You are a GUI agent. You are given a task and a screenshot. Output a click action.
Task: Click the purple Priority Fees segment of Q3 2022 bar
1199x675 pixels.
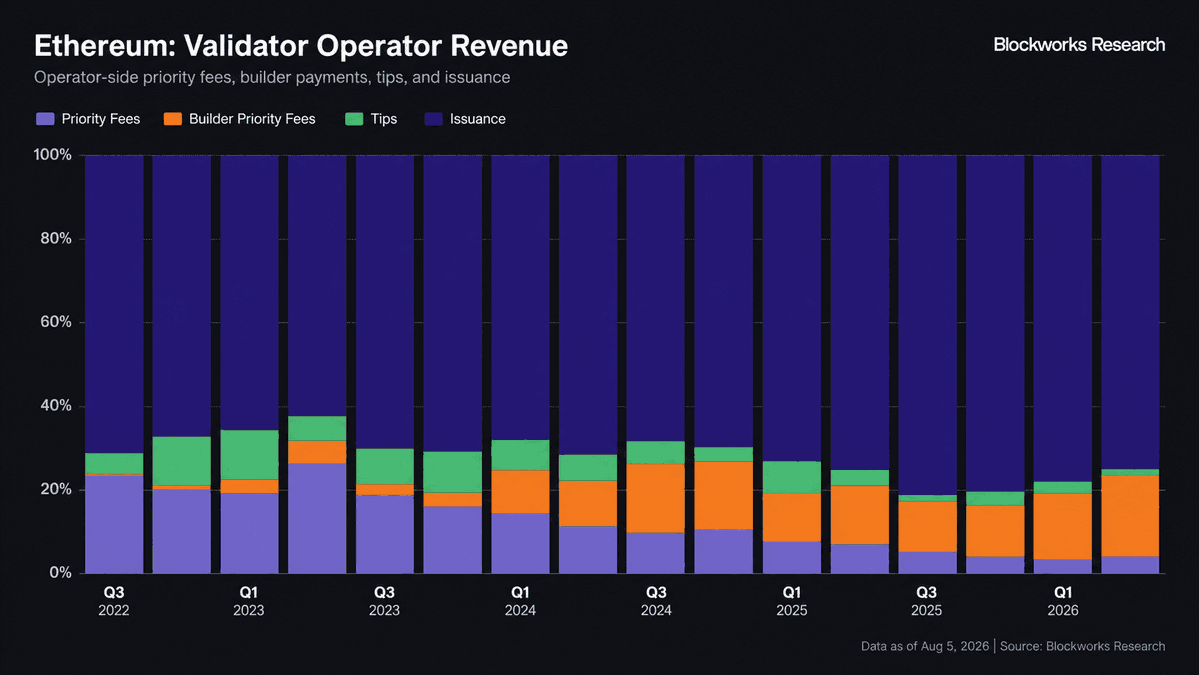click(114, 524)
